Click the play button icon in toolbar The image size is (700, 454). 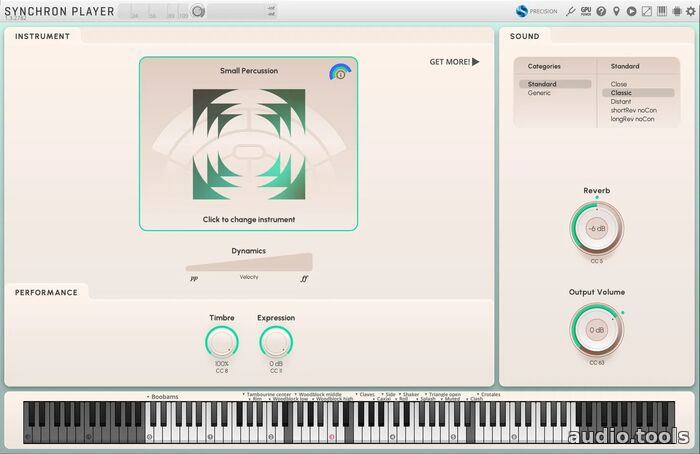pyautogui.click(x=631, y=12)
